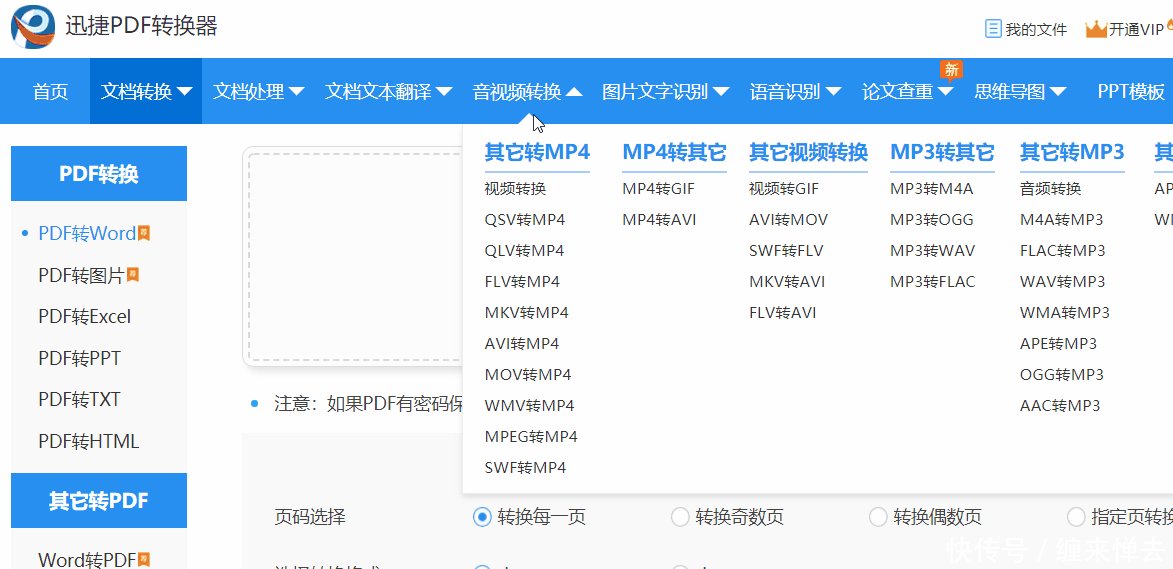Choose M4A转MP3 from the menu
Image resolution: width=1173 pixels, height=569 pixels.
1061,220
